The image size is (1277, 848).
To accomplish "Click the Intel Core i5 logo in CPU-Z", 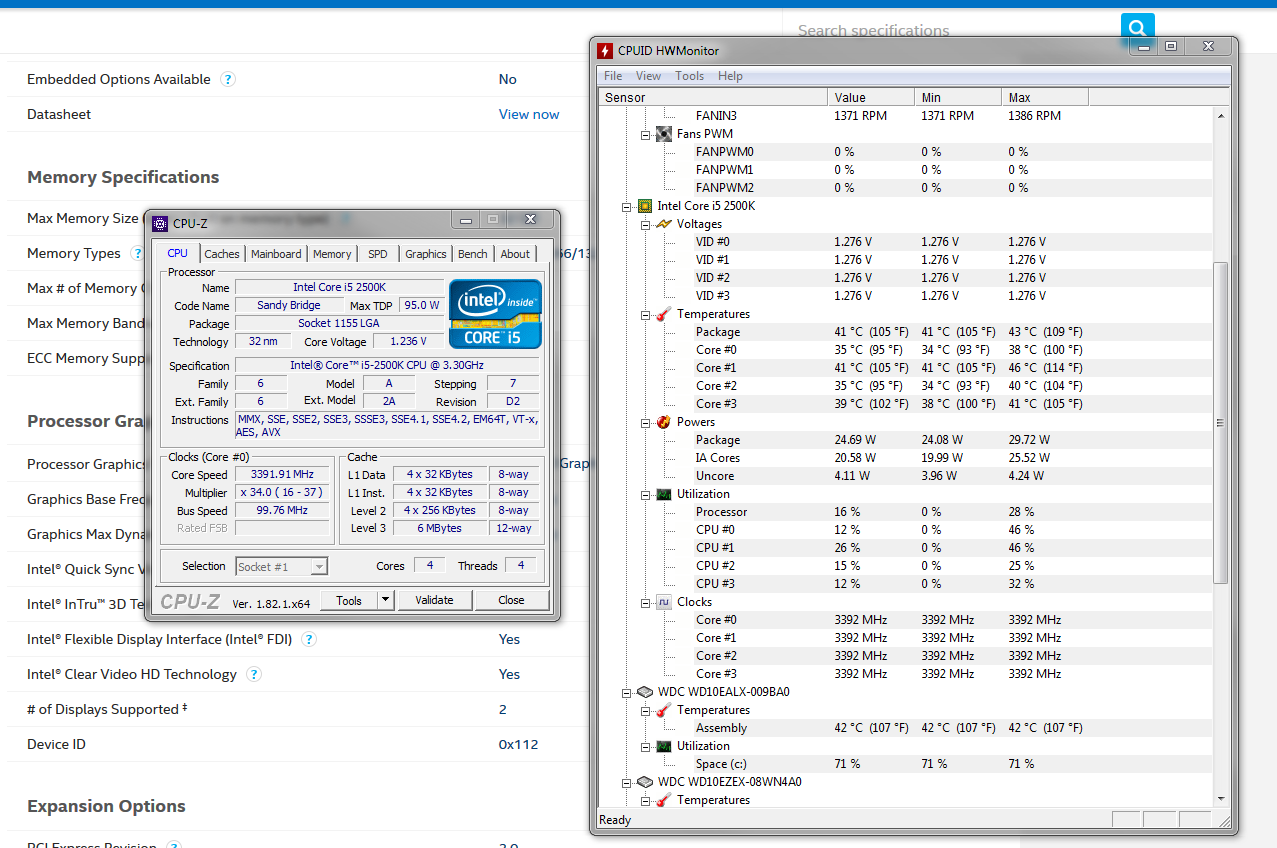I will (495, 313).
